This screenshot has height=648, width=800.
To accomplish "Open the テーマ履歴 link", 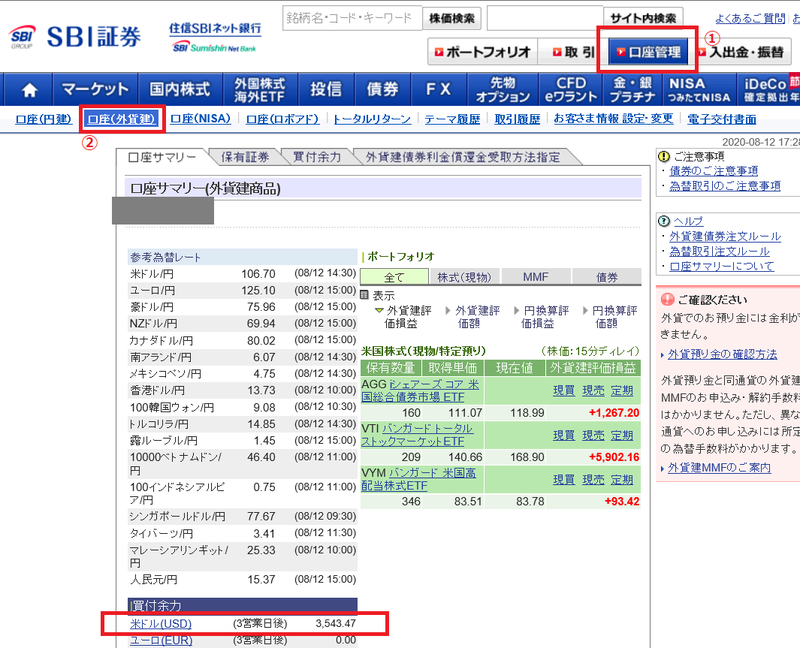I will point(453,119).
